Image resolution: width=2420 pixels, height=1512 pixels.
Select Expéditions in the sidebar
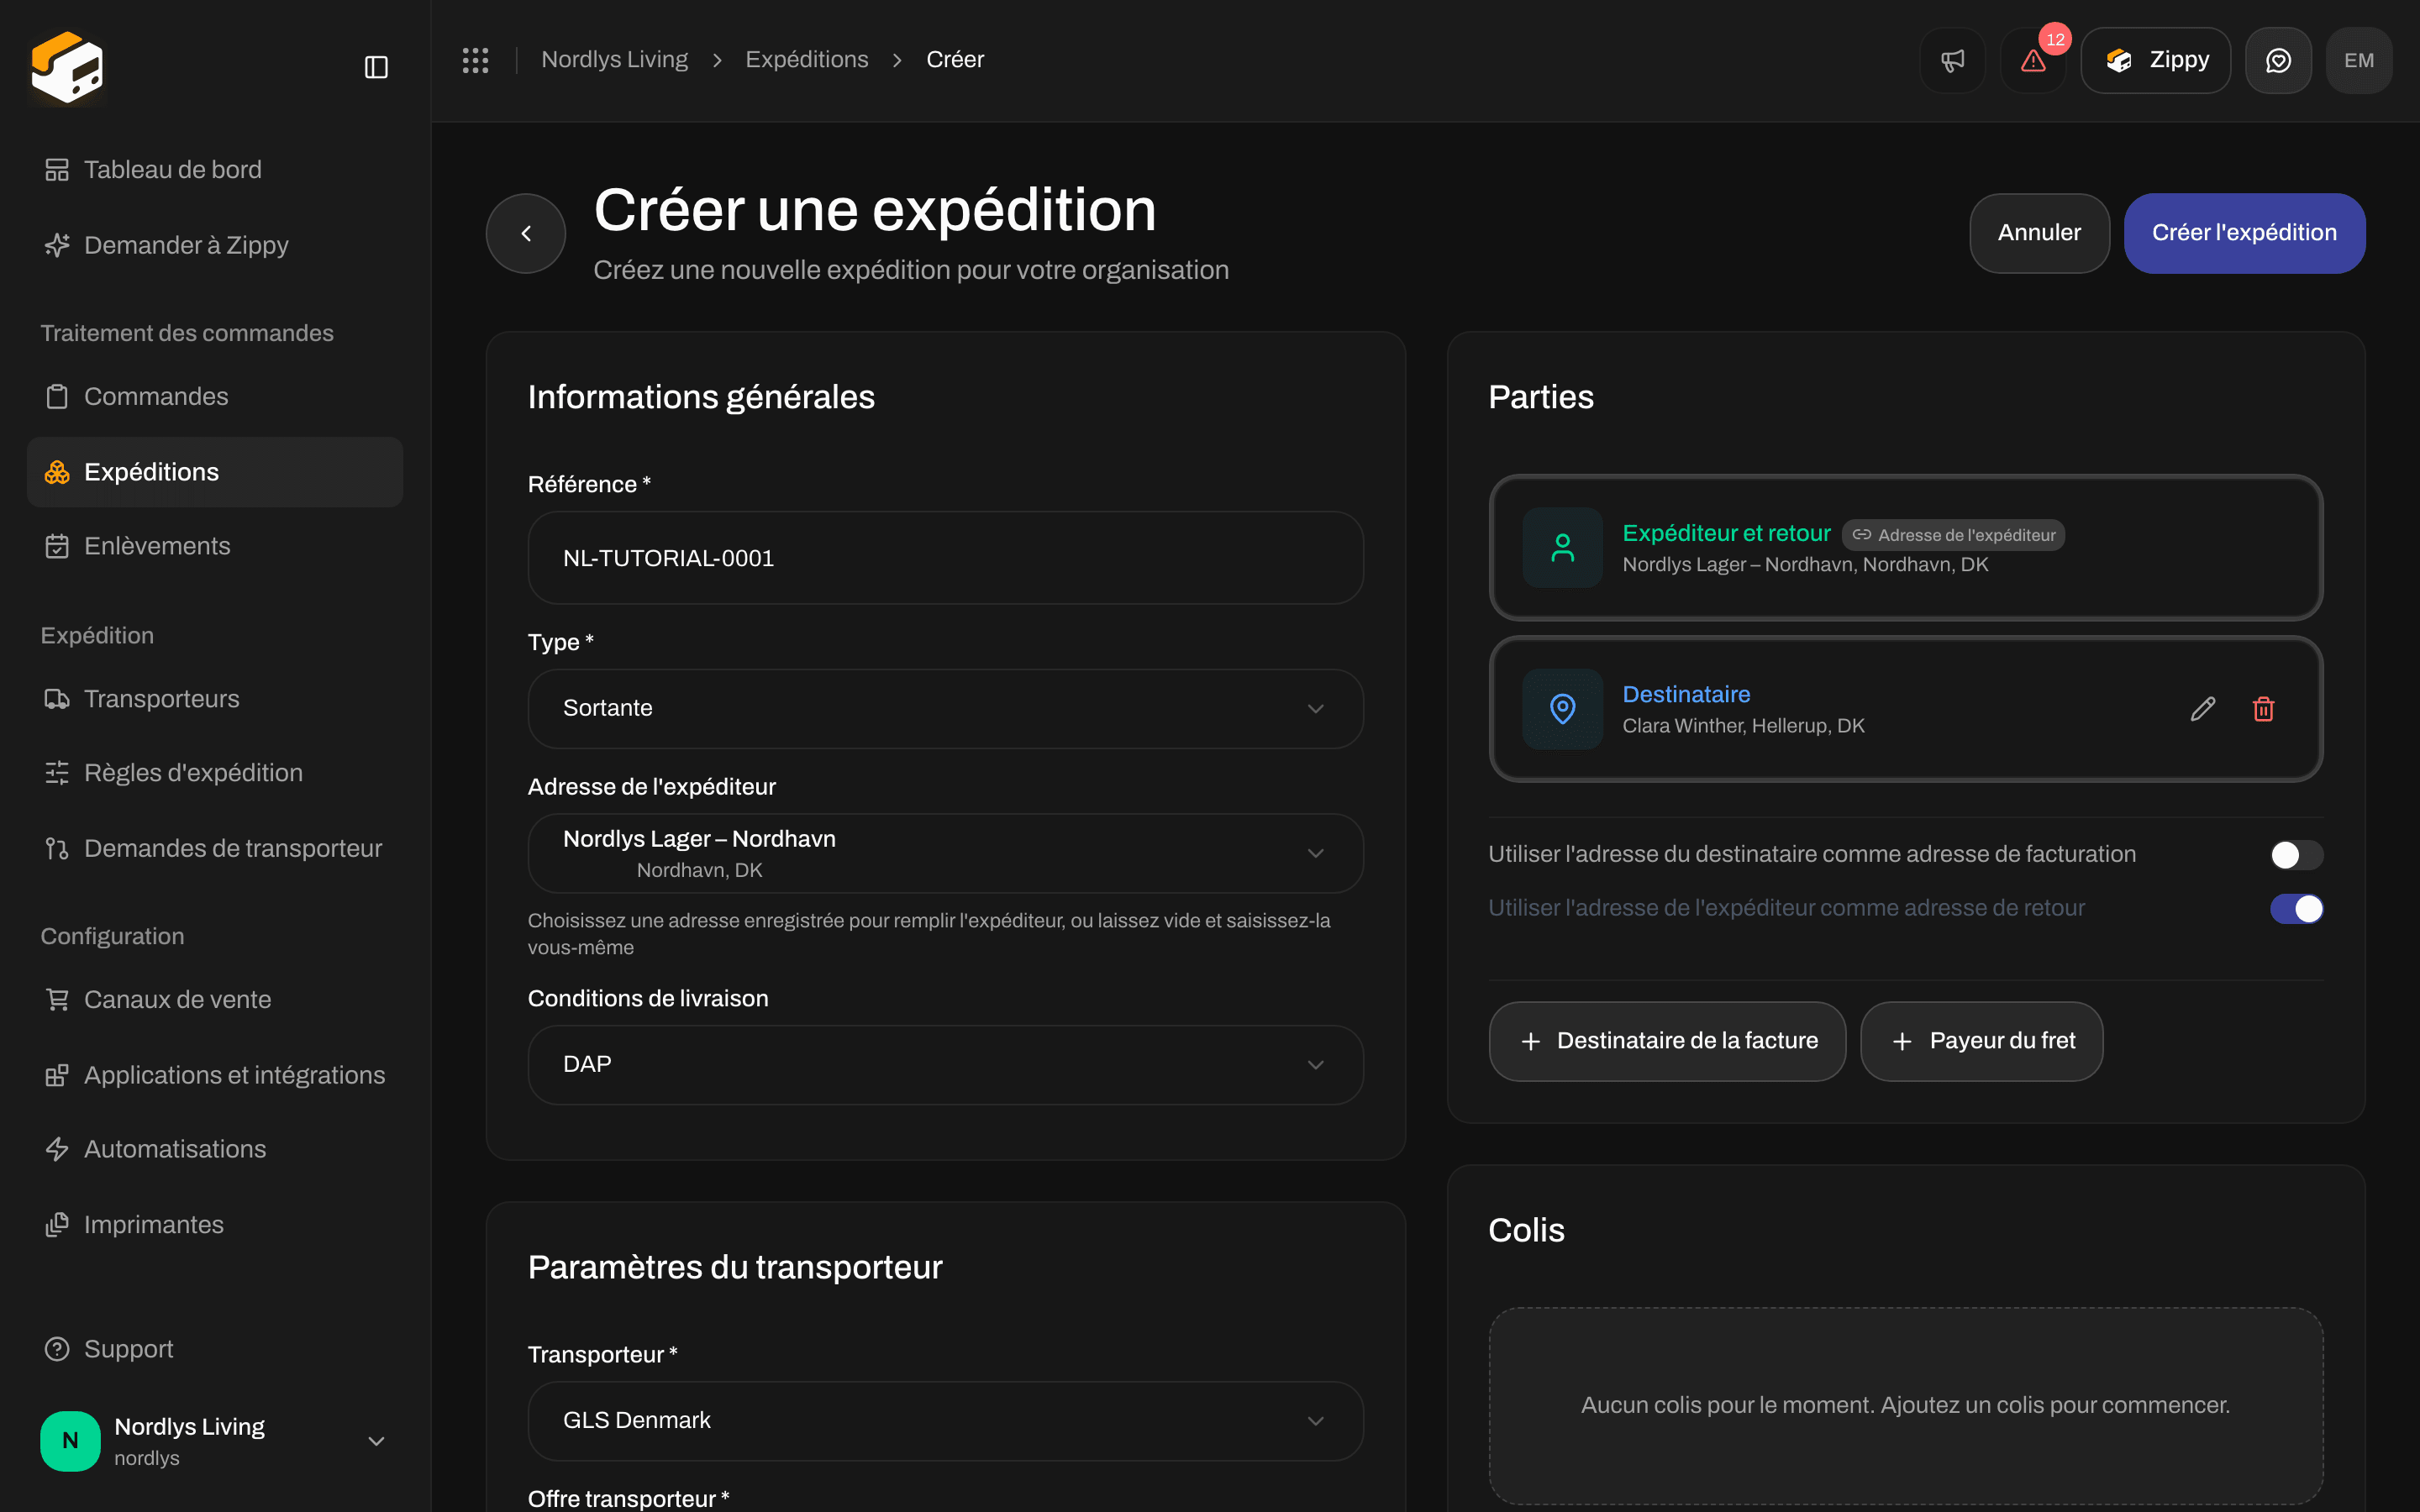[214, 472]
